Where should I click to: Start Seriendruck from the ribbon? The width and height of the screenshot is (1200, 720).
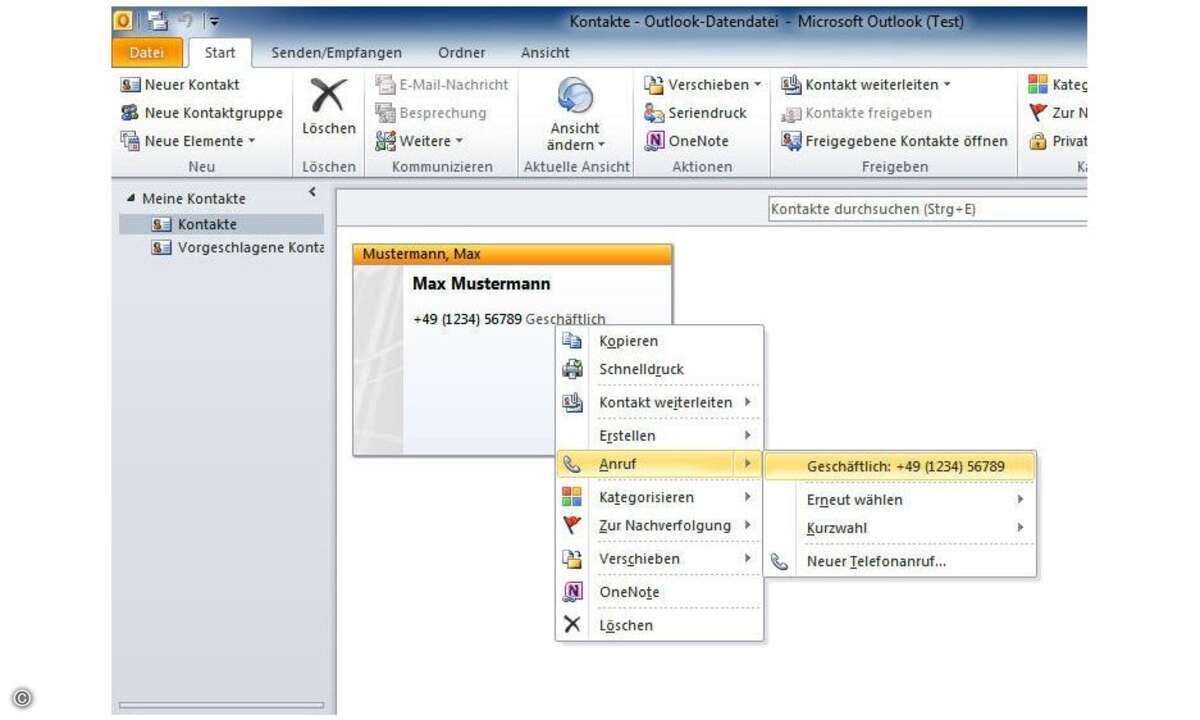point(694,113)
